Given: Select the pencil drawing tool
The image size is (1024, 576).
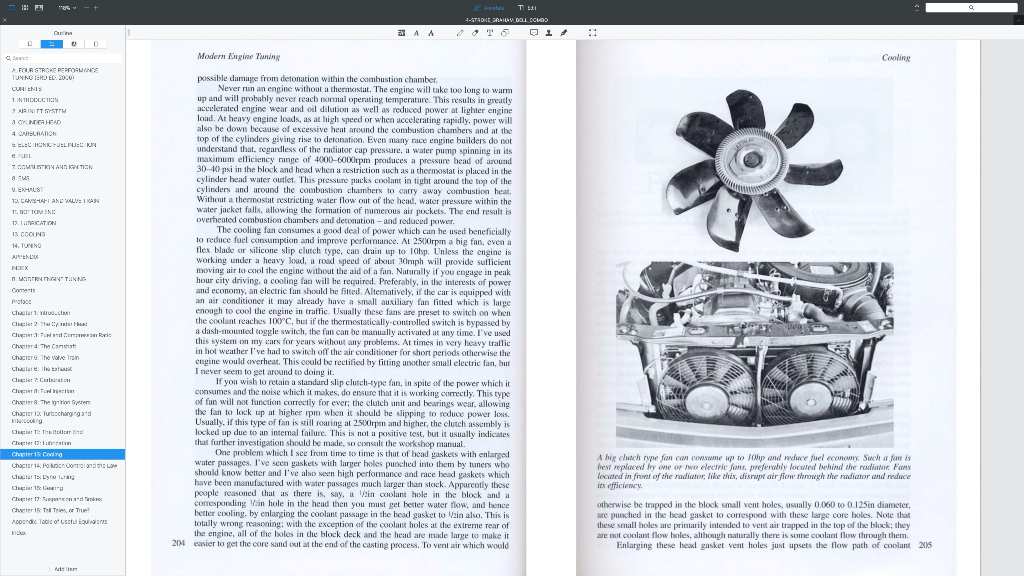Looking at the screenshot, I should tap(460, 33).
